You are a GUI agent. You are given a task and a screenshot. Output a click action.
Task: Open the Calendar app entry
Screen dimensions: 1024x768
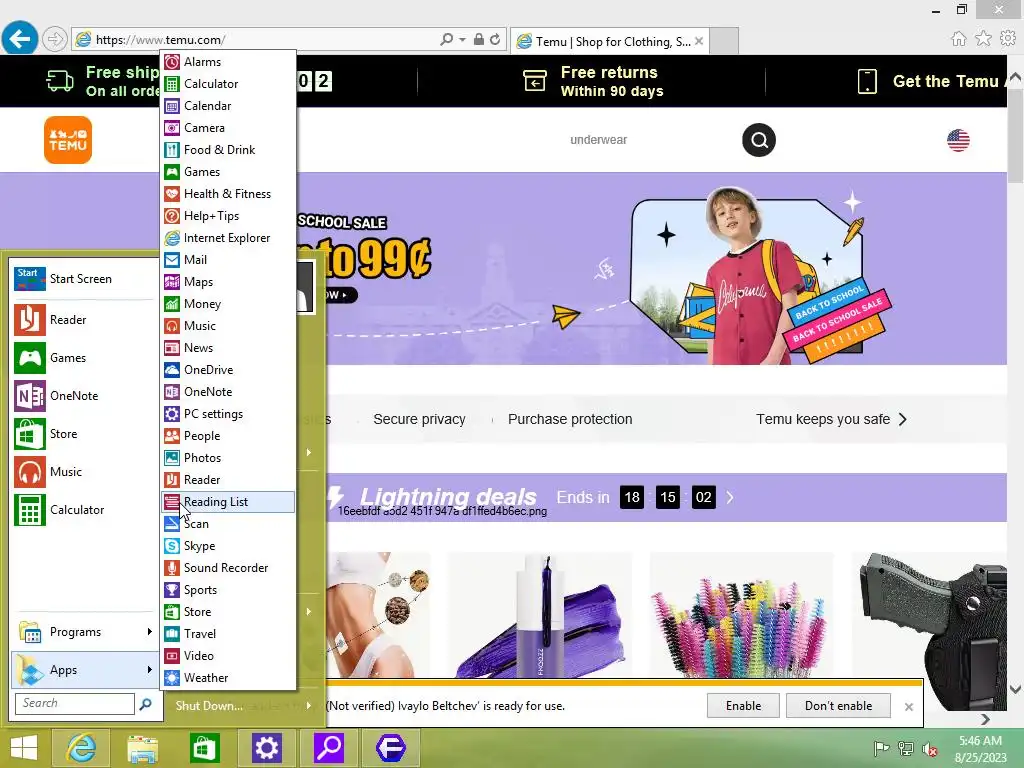[x=228, y=106]
